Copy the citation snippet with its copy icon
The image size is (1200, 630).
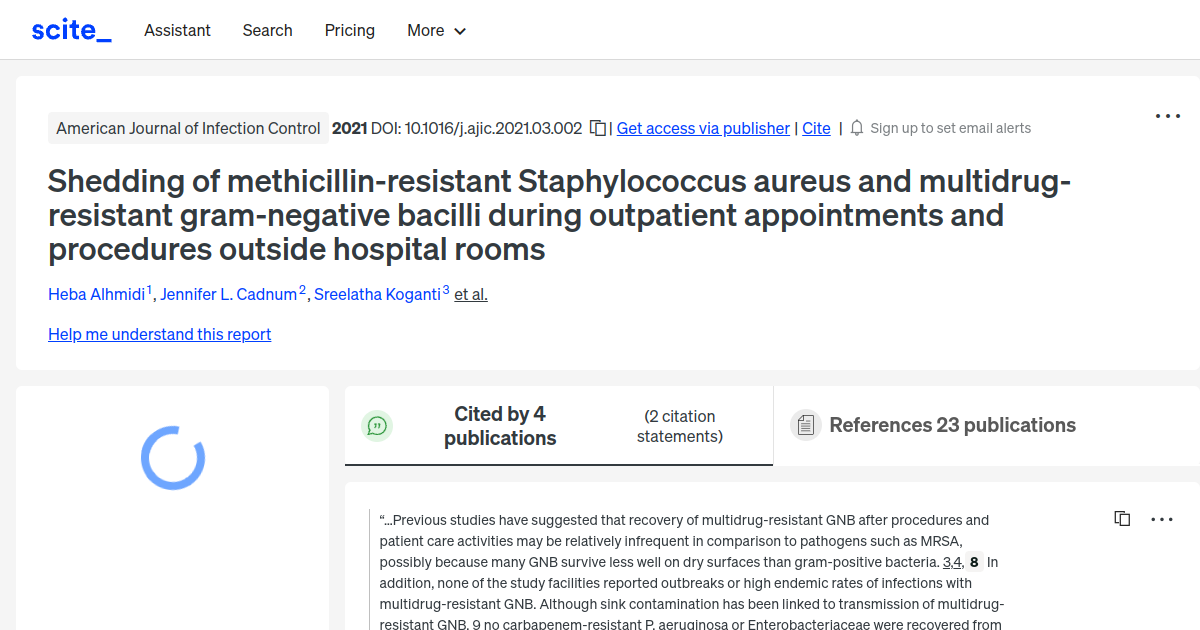click(1122, 518)
